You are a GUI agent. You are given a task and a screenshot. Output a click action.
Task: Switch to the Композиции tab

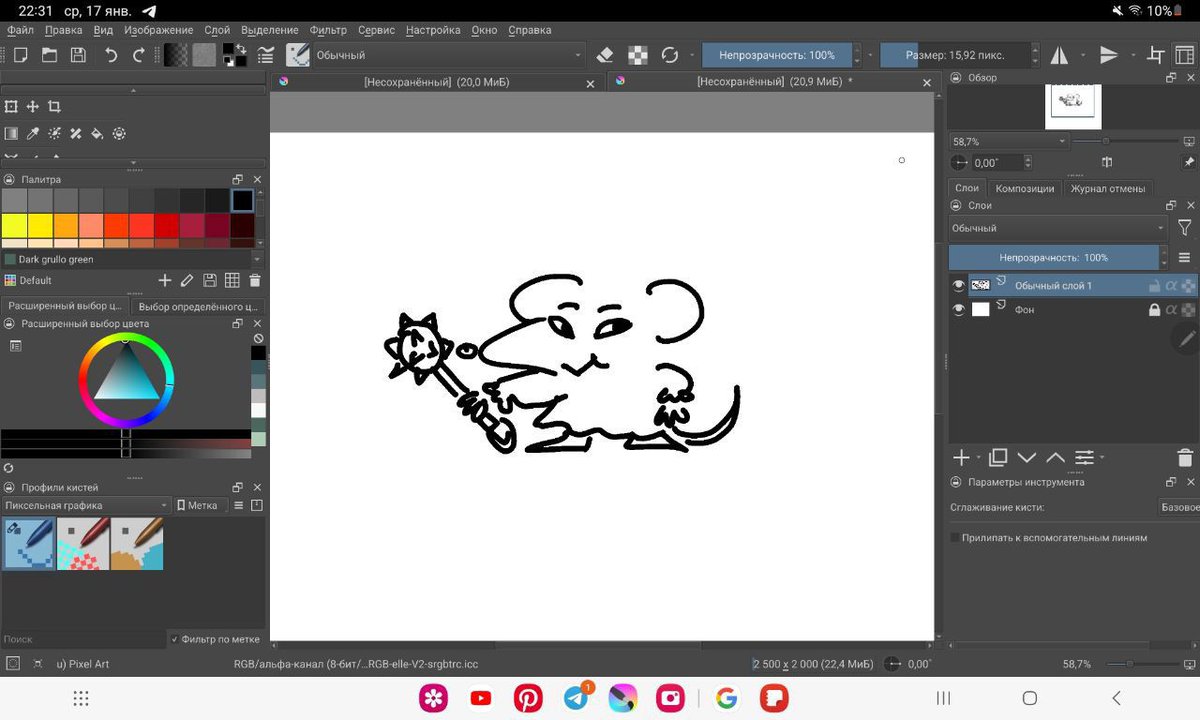1025,188
